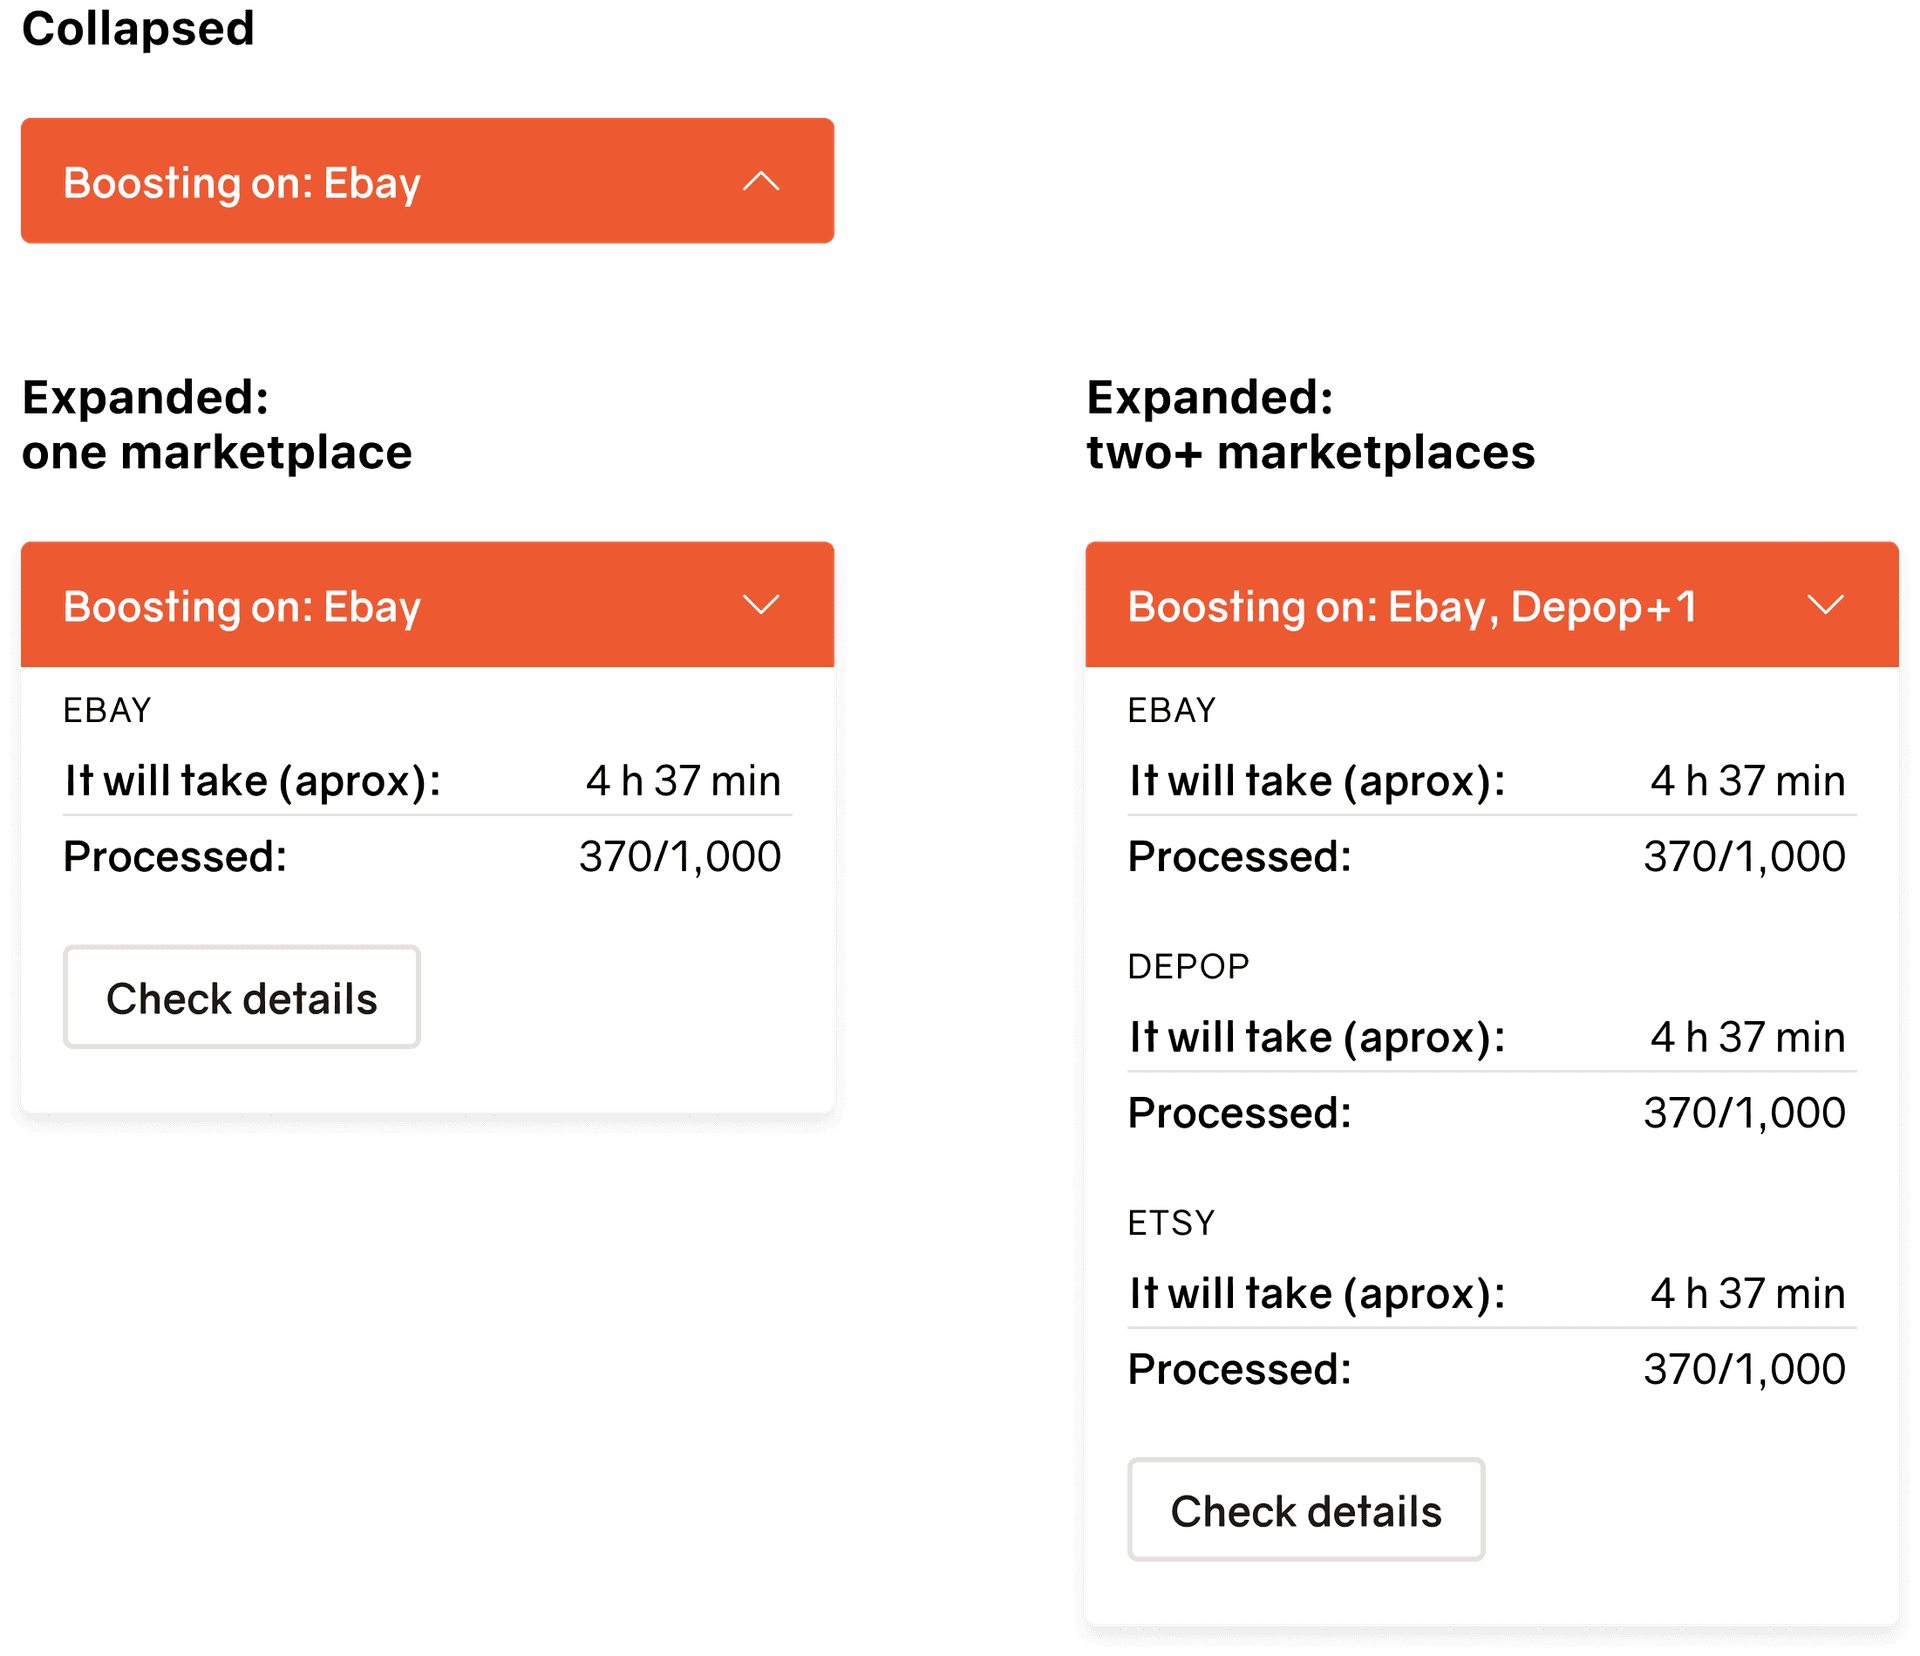1920x1656 pixels.
Task: Click the "Expanded: one marketplace" heading
Action: pos(216,425)
